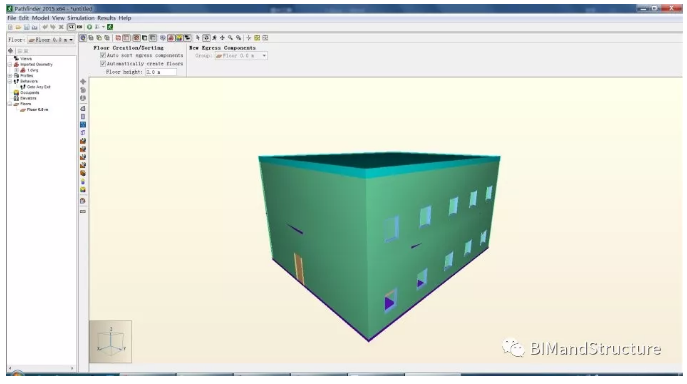This screenshot has width=687, height=384.
Task: Click the green View Results icon
Action: (x=110, y=27)
